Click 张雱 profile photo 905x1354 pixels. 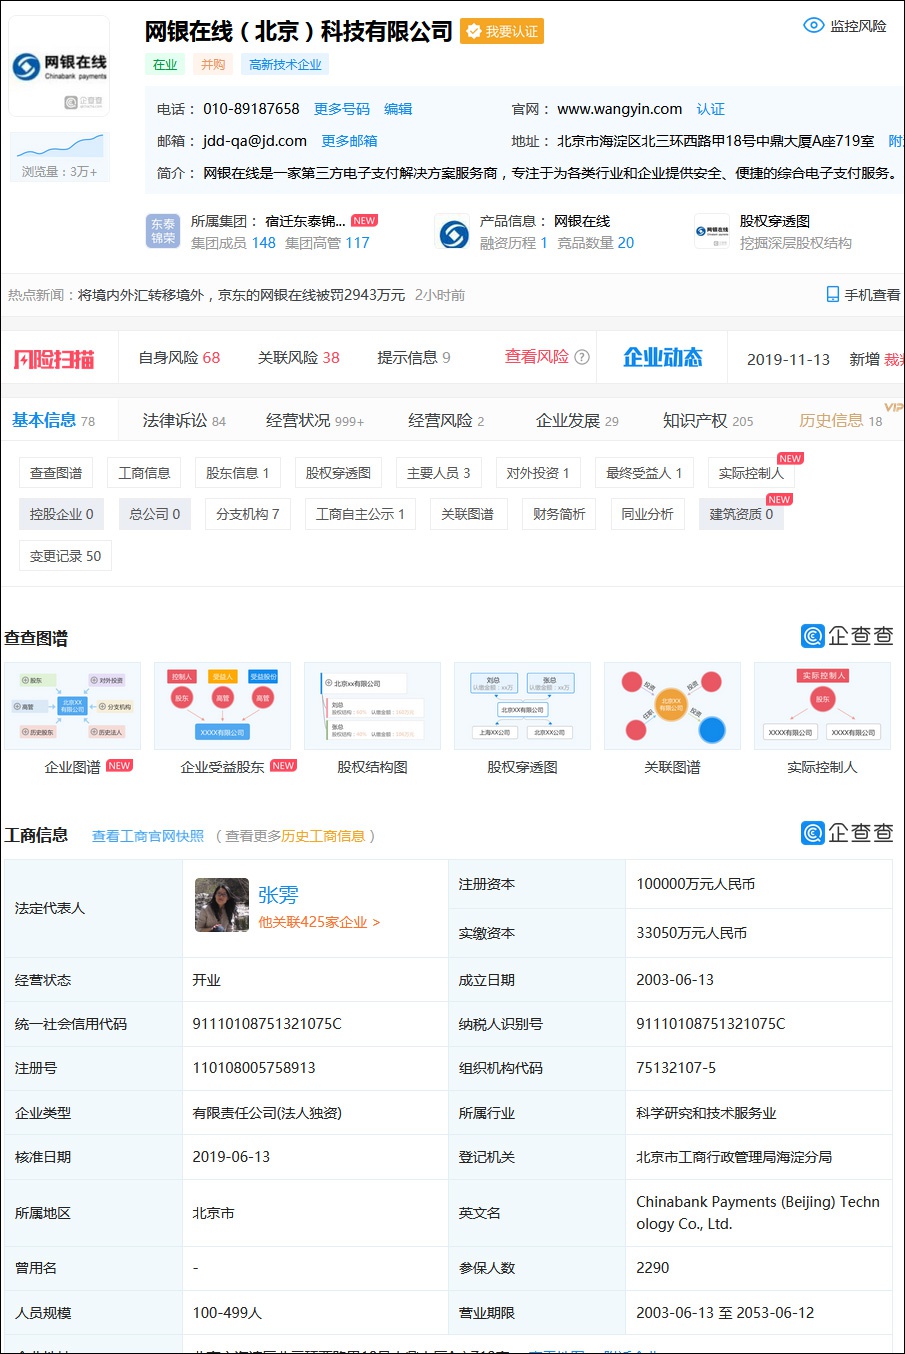tap(221, 906)
